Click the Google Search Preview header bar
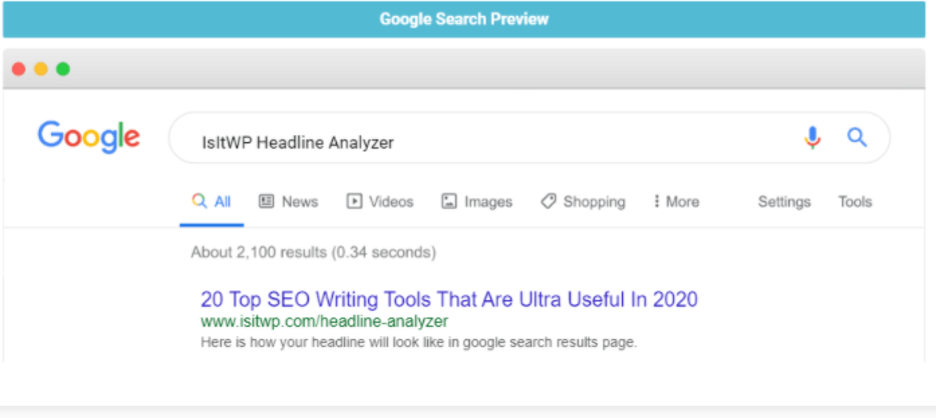 (x=464, y=19)
